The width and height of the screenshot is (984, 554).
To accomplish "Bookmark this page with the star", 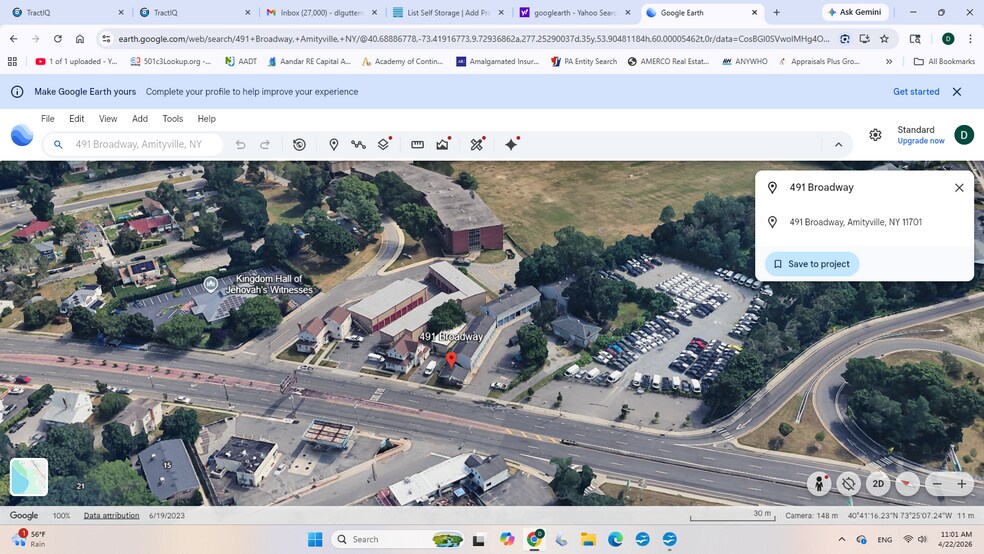I will [x=884, y=39].
